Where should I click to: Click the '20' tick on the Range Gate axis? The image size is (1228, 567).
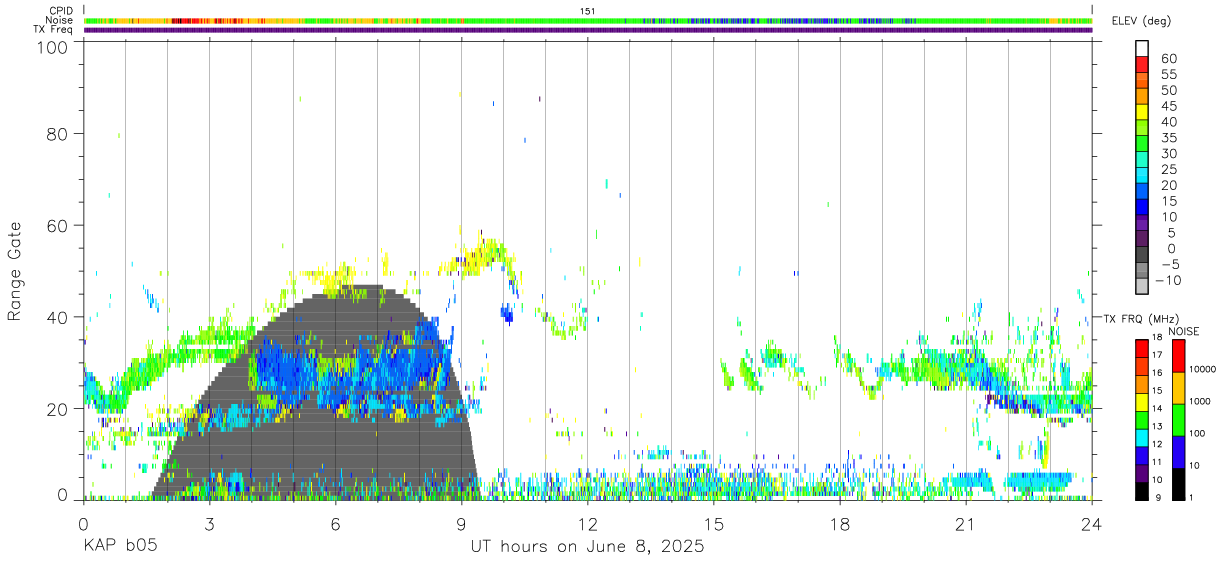(x=59, y=409)
